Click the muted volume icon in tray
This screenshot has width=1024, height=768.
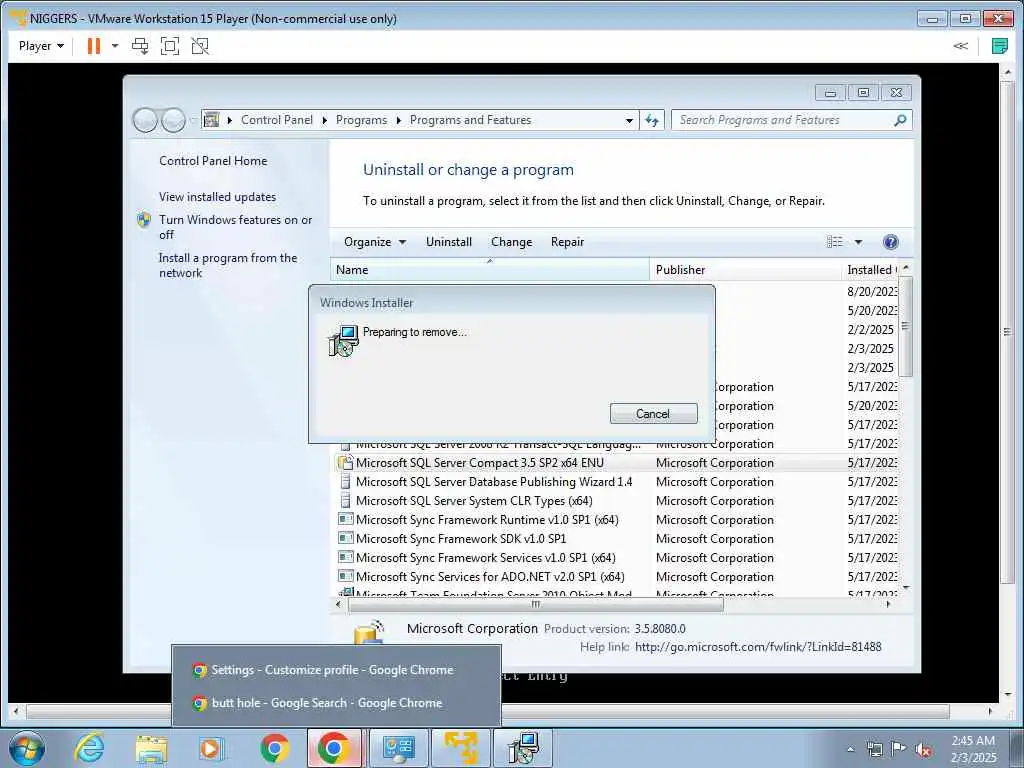pos(923,749)
